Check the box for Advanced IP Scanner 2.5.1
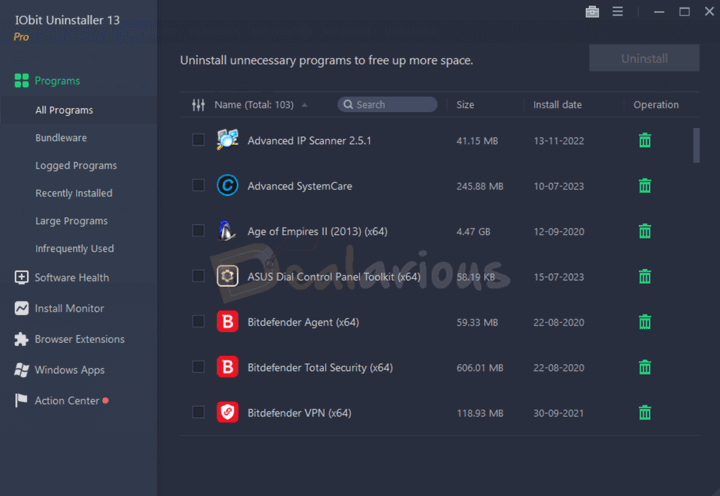 pos(198,140)
